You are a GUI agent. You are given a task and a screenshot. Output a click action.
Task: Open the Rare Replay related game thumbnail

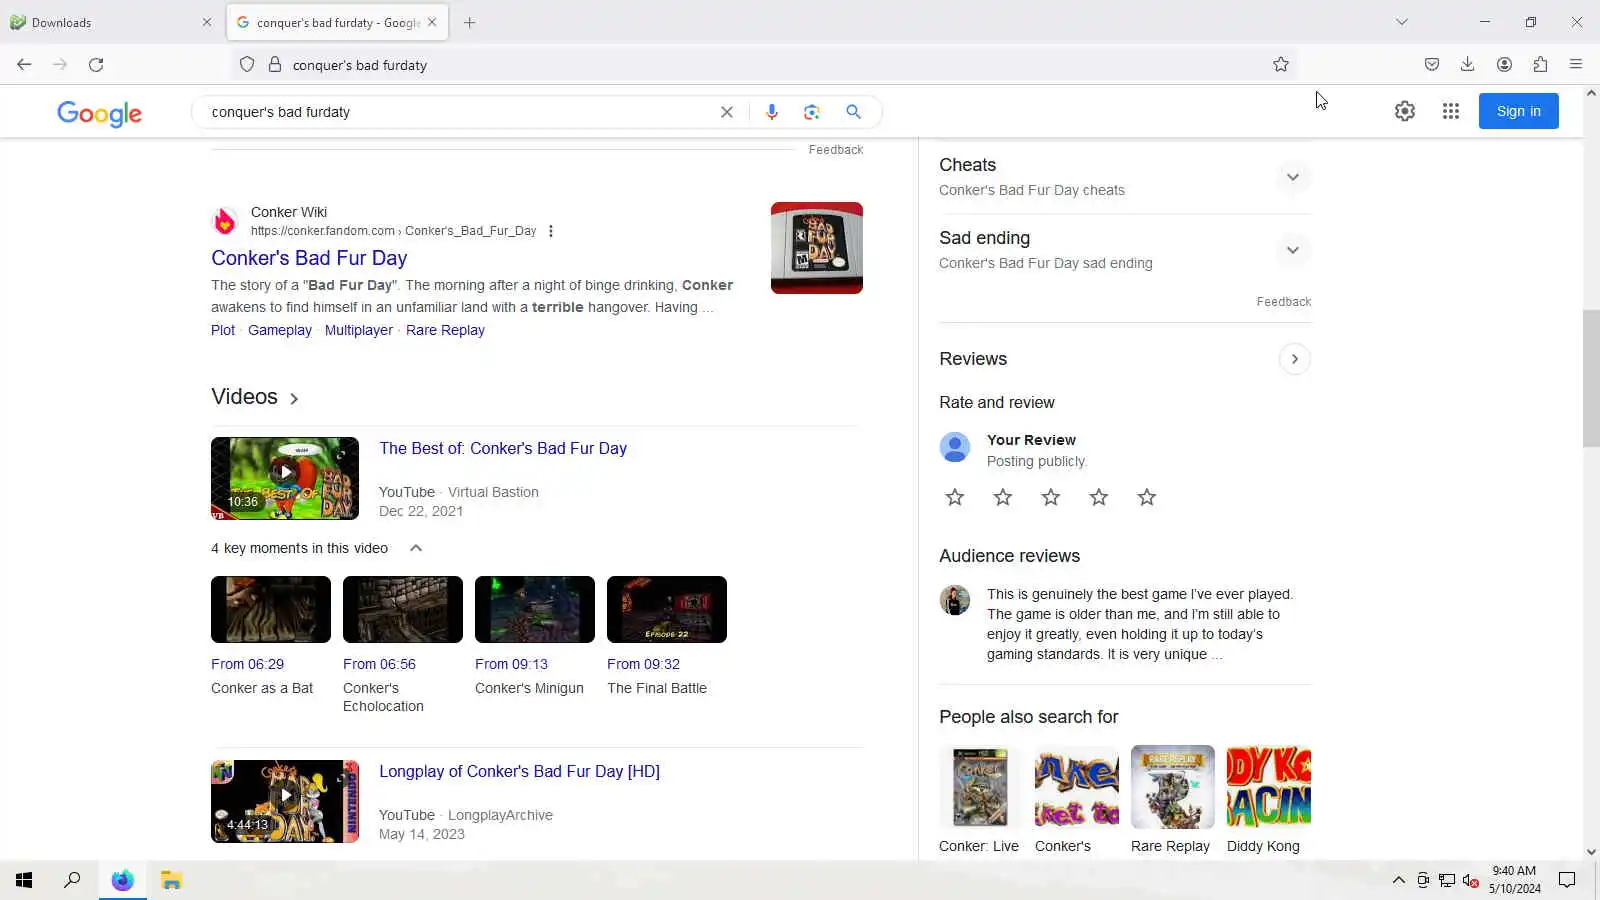(x=1173, y=787)
